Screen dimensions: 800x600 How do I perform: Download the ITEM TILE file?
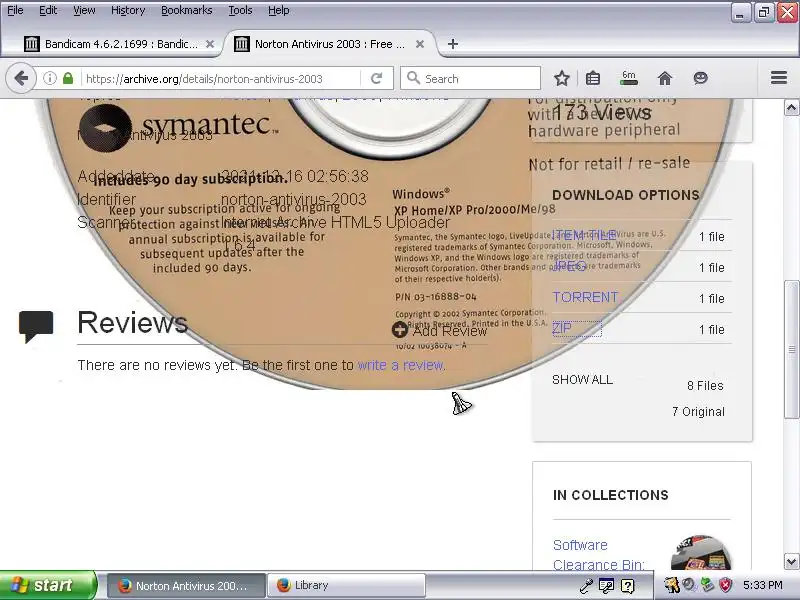[x=585, y=235]
